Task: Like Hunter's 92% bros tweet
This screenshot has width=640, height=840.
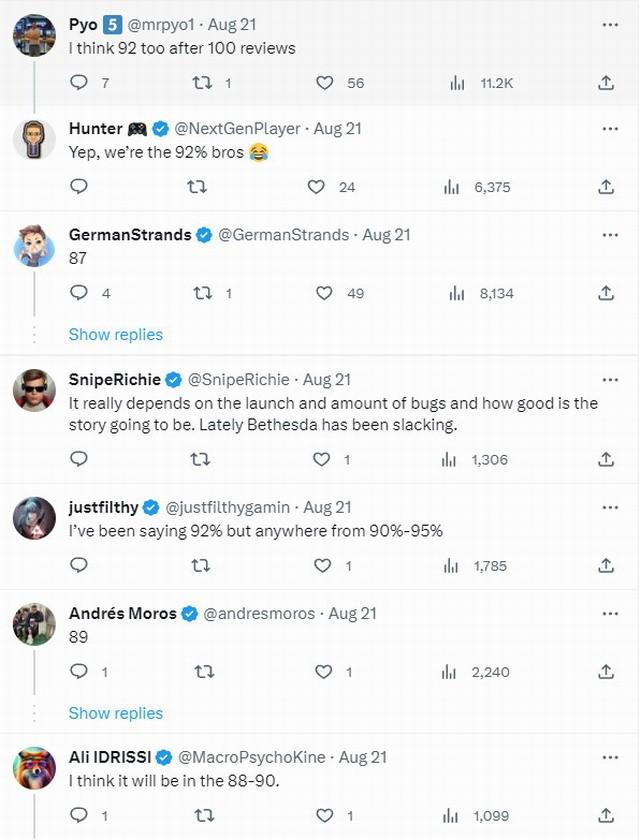Action: (316, 187)
